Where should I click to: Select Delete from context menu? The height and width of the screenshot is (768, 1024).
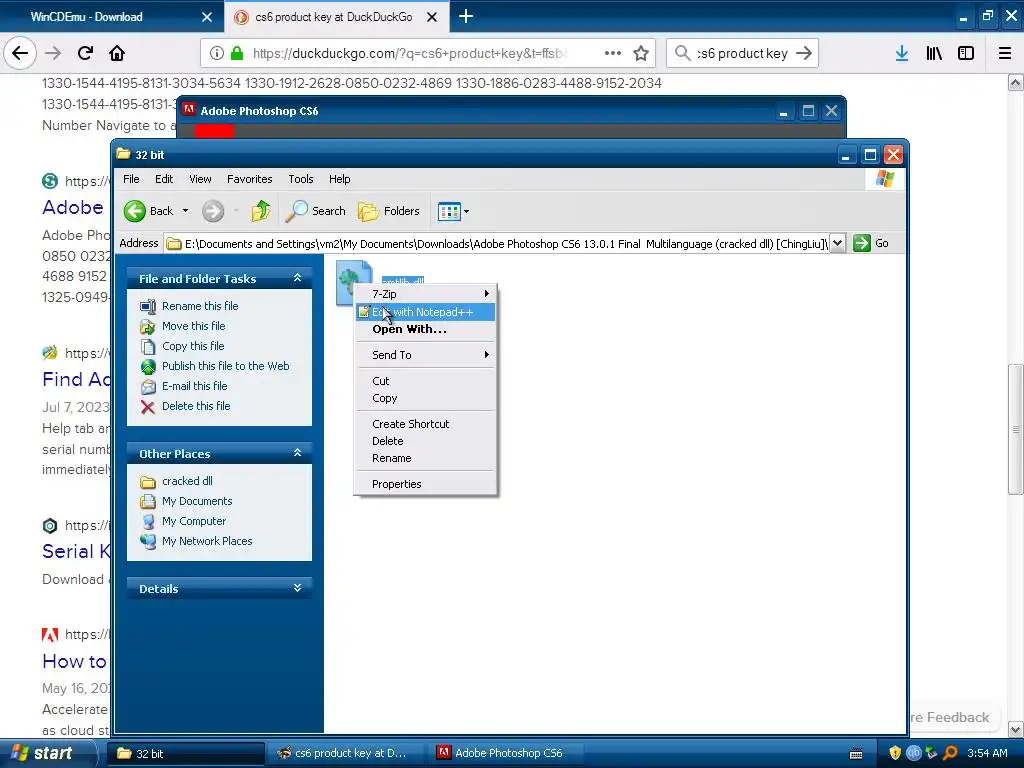pyautogui.click(x=426, y=441)
